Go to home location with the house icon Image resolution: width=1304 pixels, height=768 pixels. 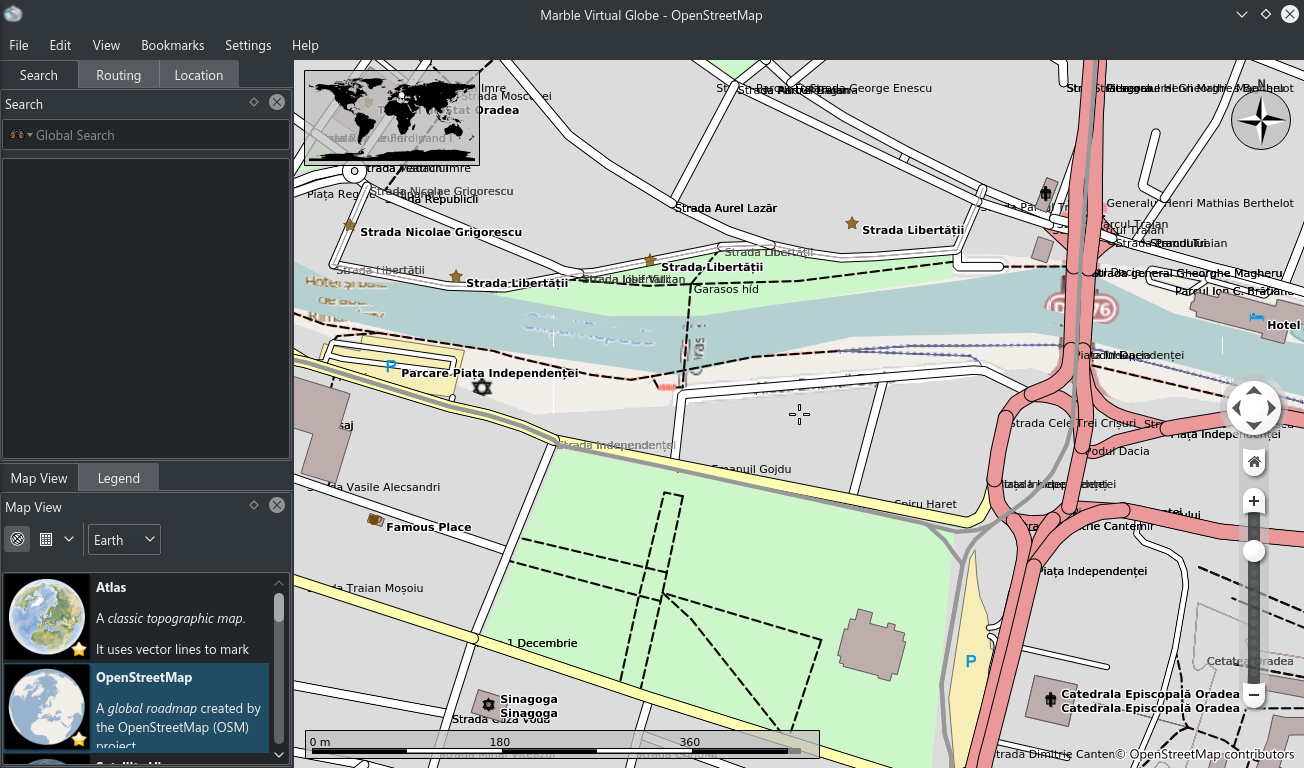pos(1254,462)
